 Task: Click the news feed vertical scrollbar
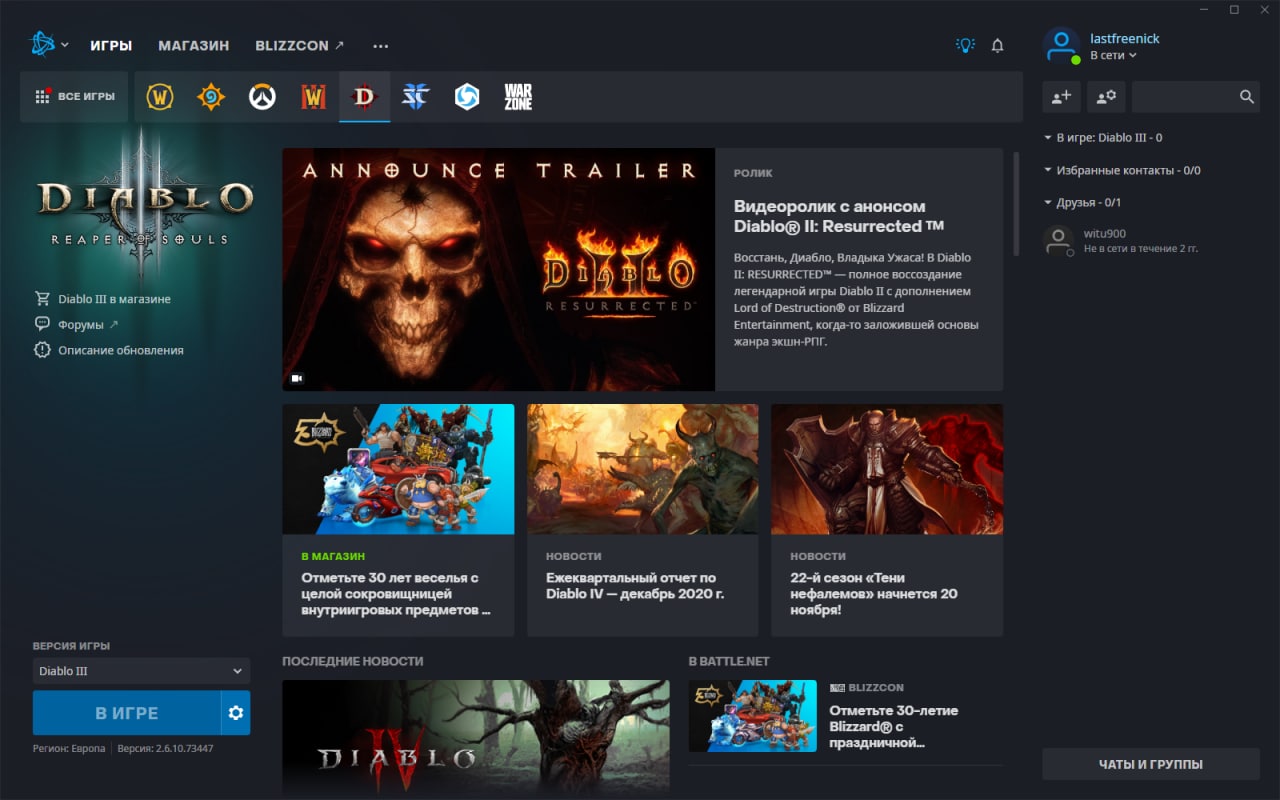click(1016, 206)
